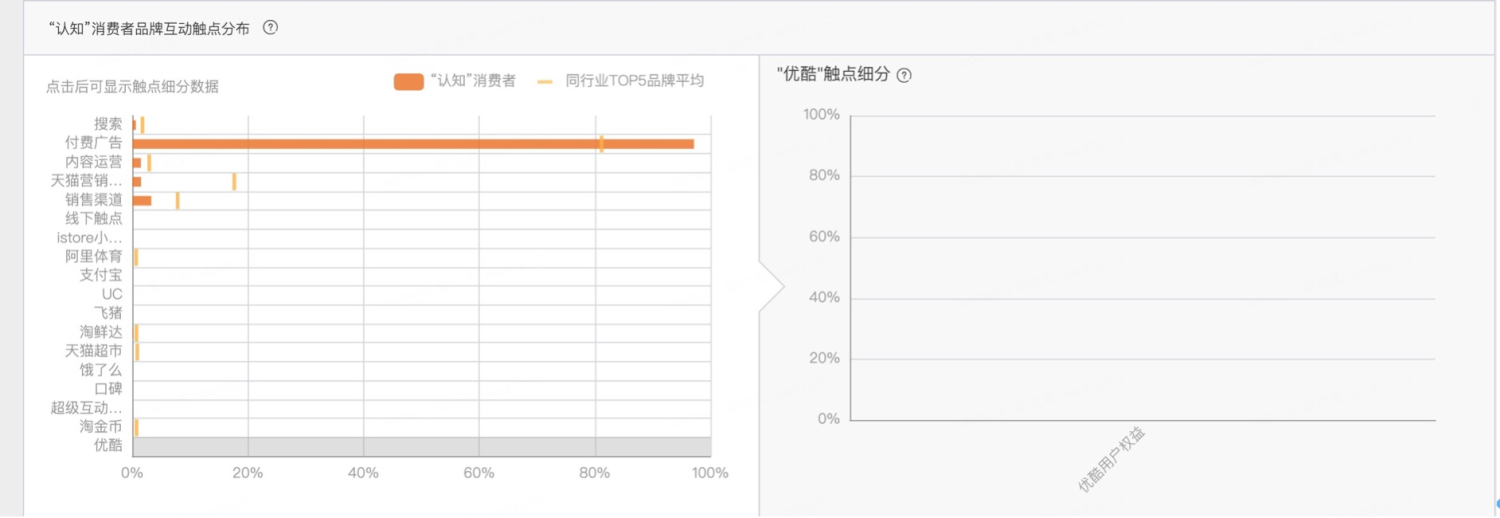
Task: Click the 天猫营销 touchpoint label
Action: [87, 181]
